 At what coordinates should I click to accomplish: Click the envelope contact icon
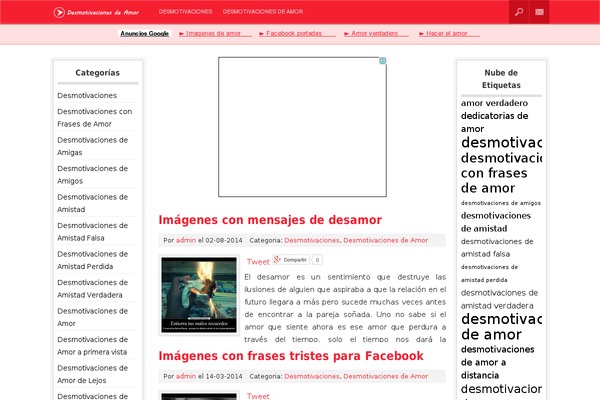point(540,12)
